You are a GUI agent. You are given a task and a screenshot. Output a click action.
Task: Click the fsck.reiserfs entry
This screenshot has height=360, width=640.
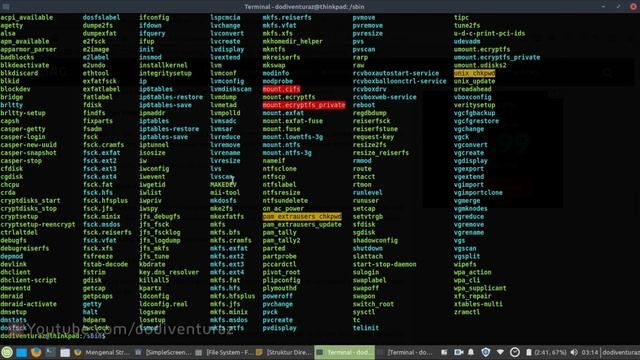pyautogui.click(x=107, y=232)
